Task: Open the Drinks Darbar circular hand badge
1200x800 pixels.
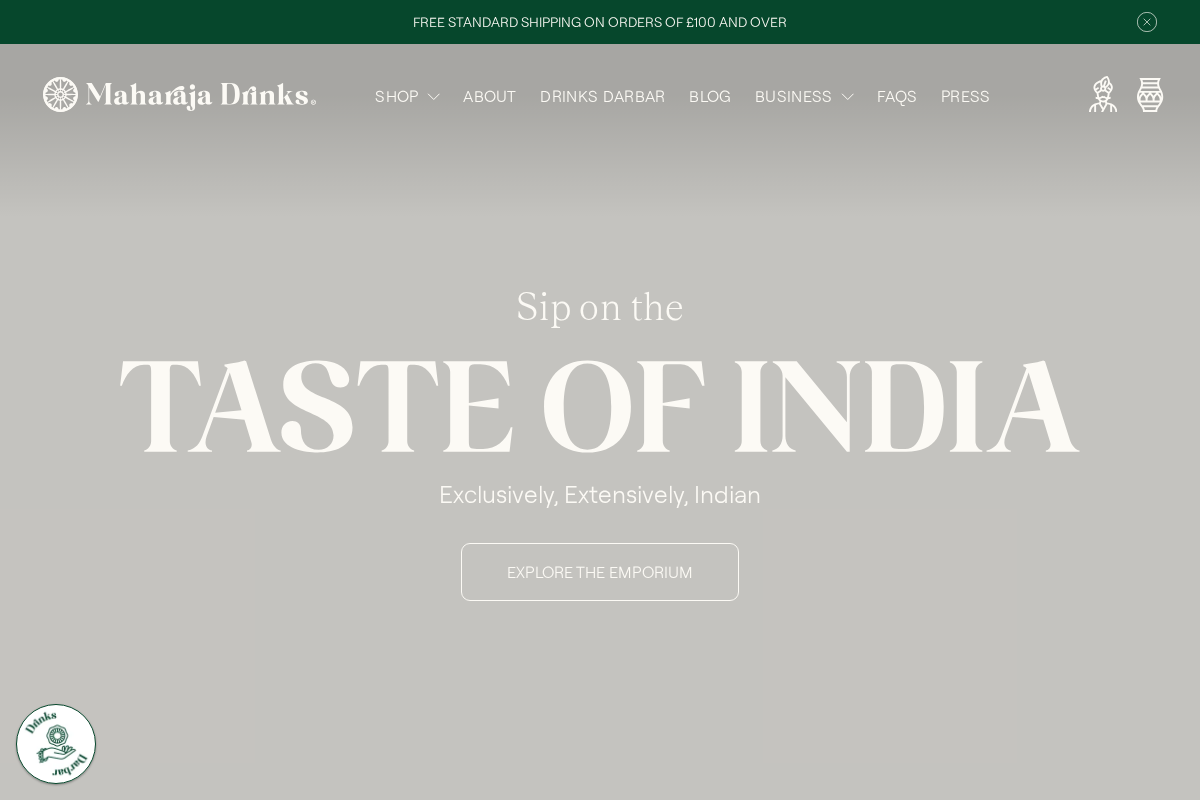Action: pos(56,744)
